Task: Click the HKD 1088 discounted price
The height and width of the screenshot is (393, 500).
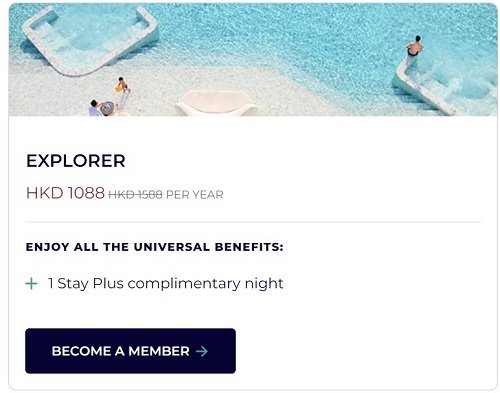Action: tap(65, 193)
